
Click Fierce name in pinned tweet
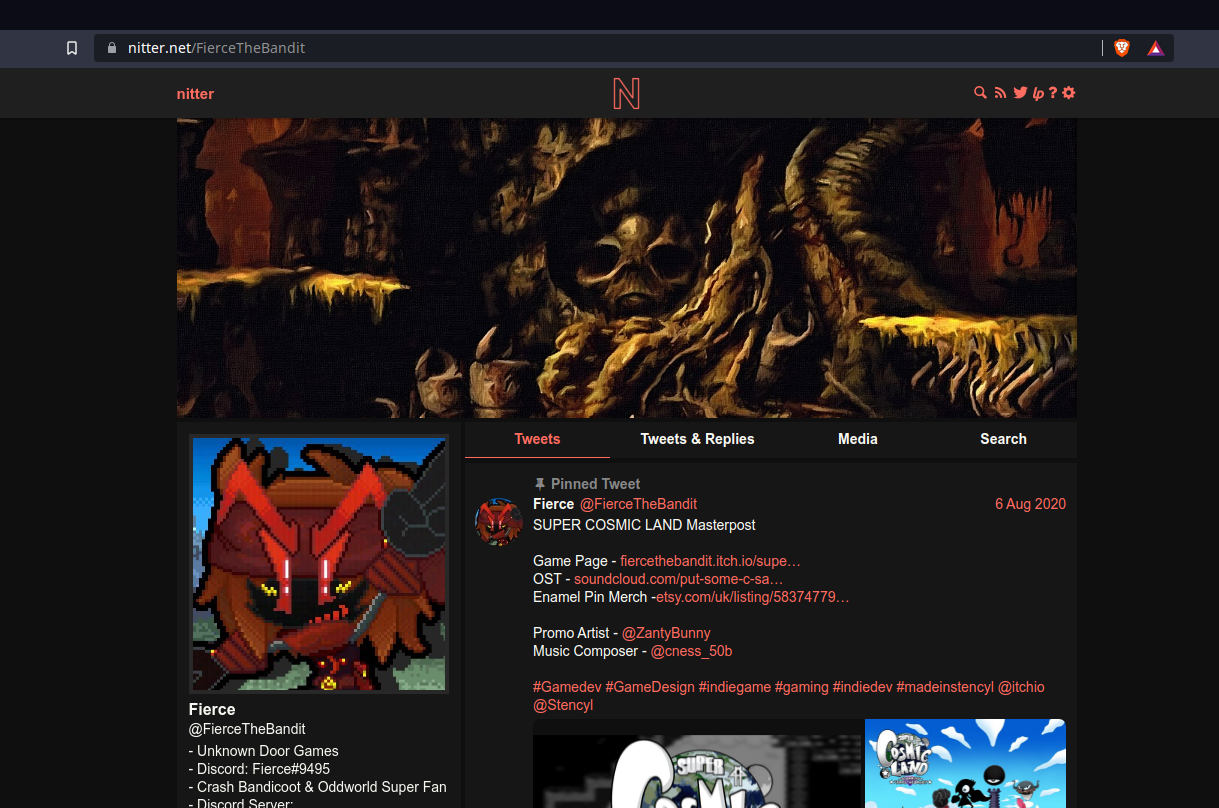[554, 504]
